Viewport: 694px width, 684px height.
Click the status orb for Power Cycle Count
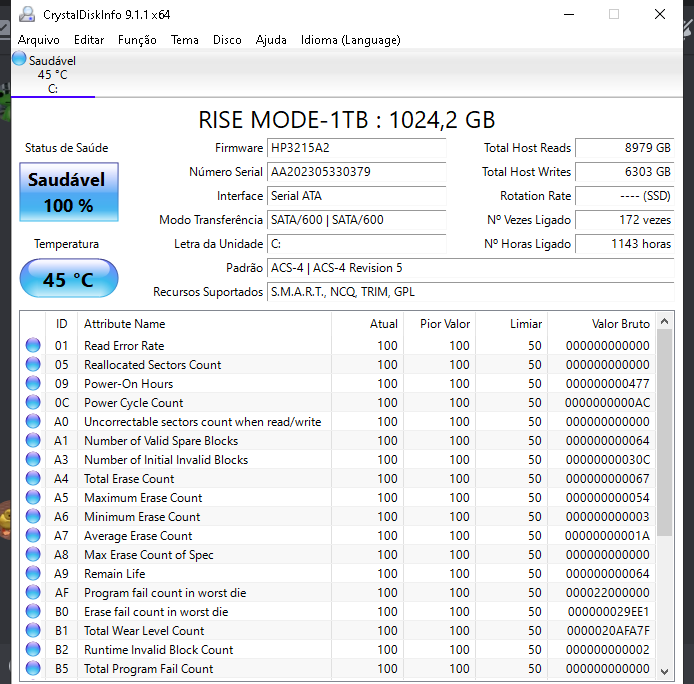pos(33,402)
